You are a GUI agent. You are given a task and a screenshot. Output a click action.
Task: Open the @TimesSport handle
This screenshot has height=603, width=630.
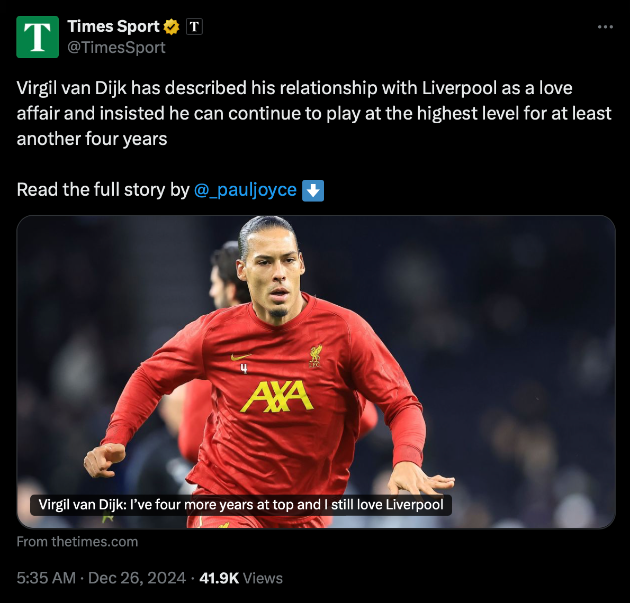(116, 47)
